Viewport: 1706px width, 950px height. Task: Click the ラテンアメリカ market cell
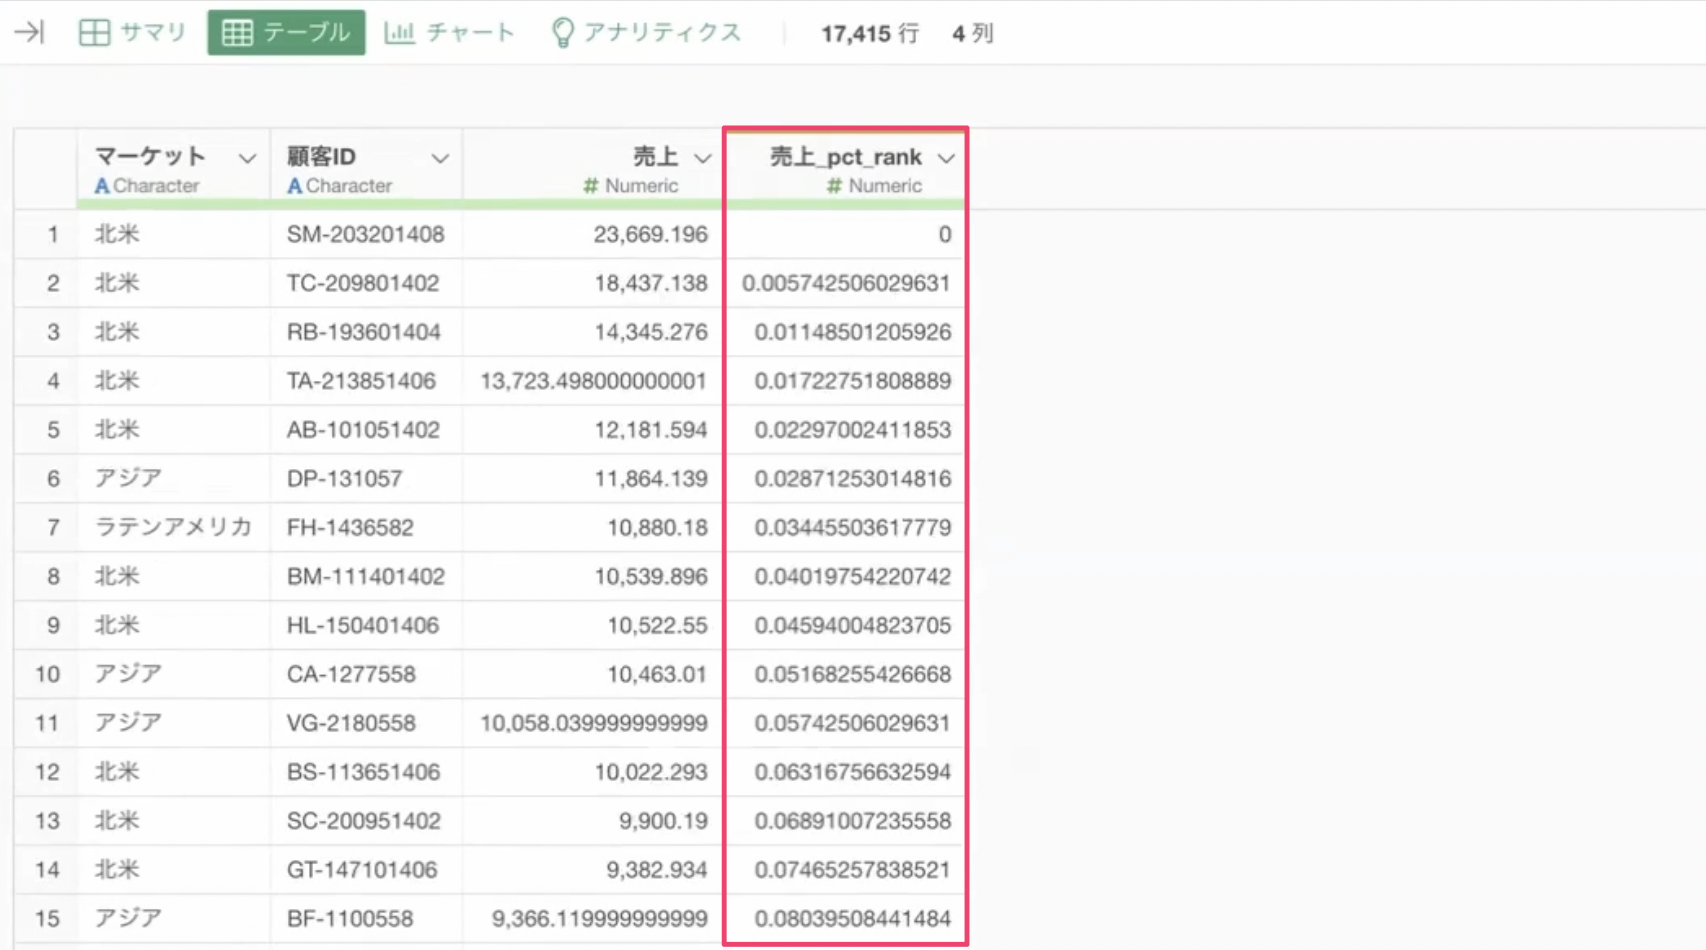click(x=173, y=527)
